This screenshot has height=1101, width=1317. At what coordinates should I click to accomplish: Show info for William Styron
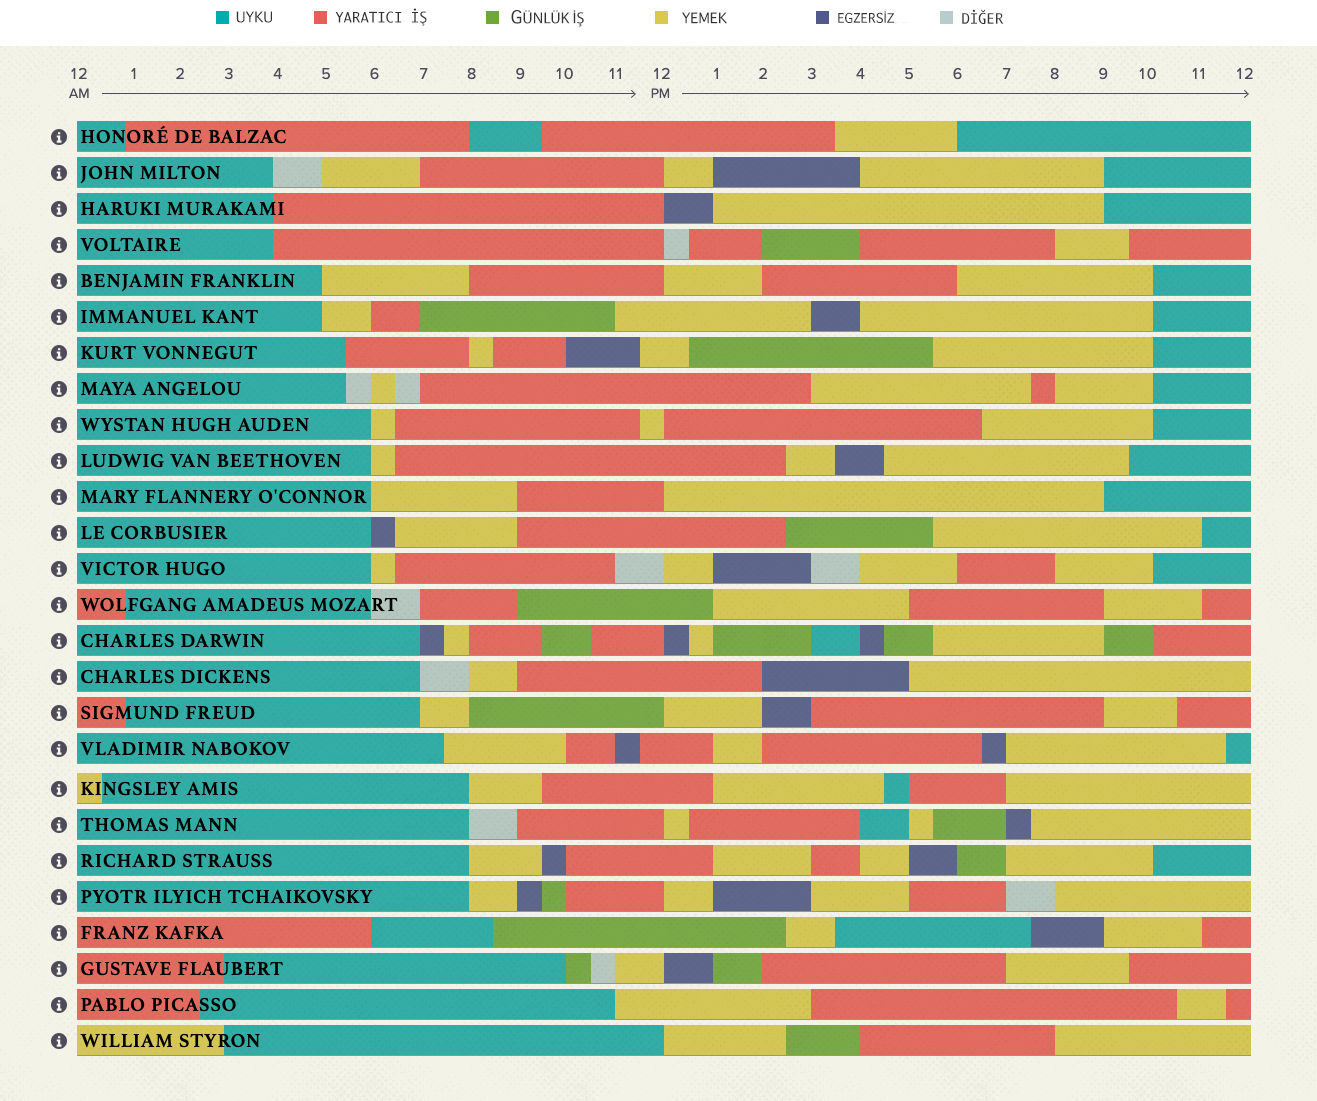click(x=59, y=1041)
